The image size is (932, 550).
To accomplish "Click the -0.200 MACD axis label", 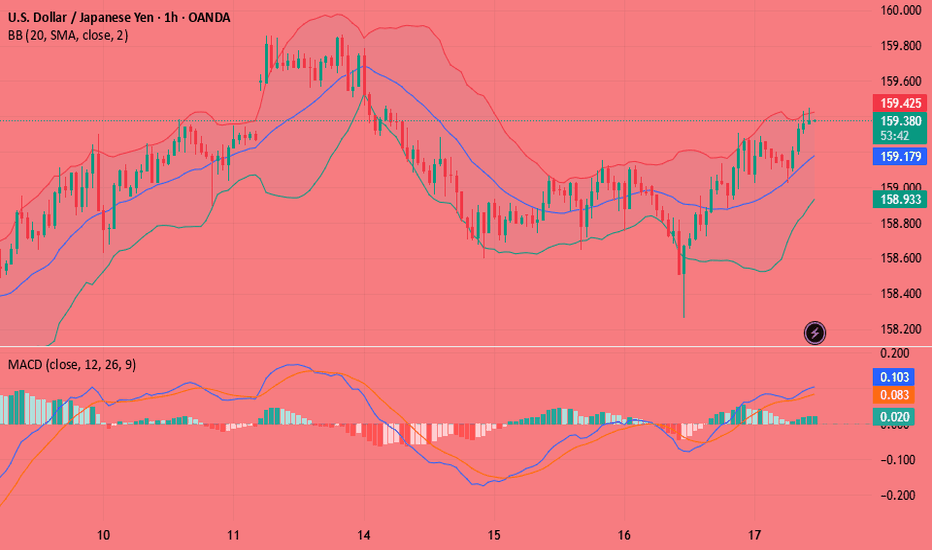I will 898,495.
